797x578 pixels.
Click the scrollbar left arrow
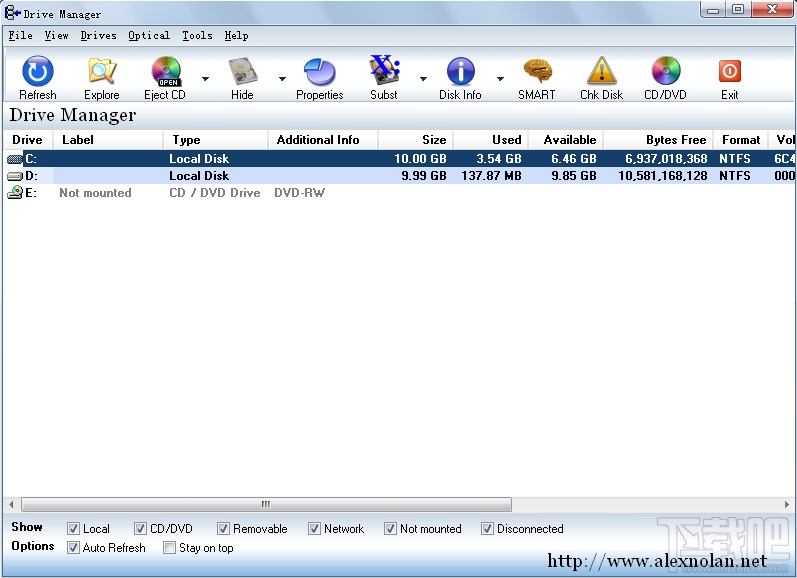[11, 504]
